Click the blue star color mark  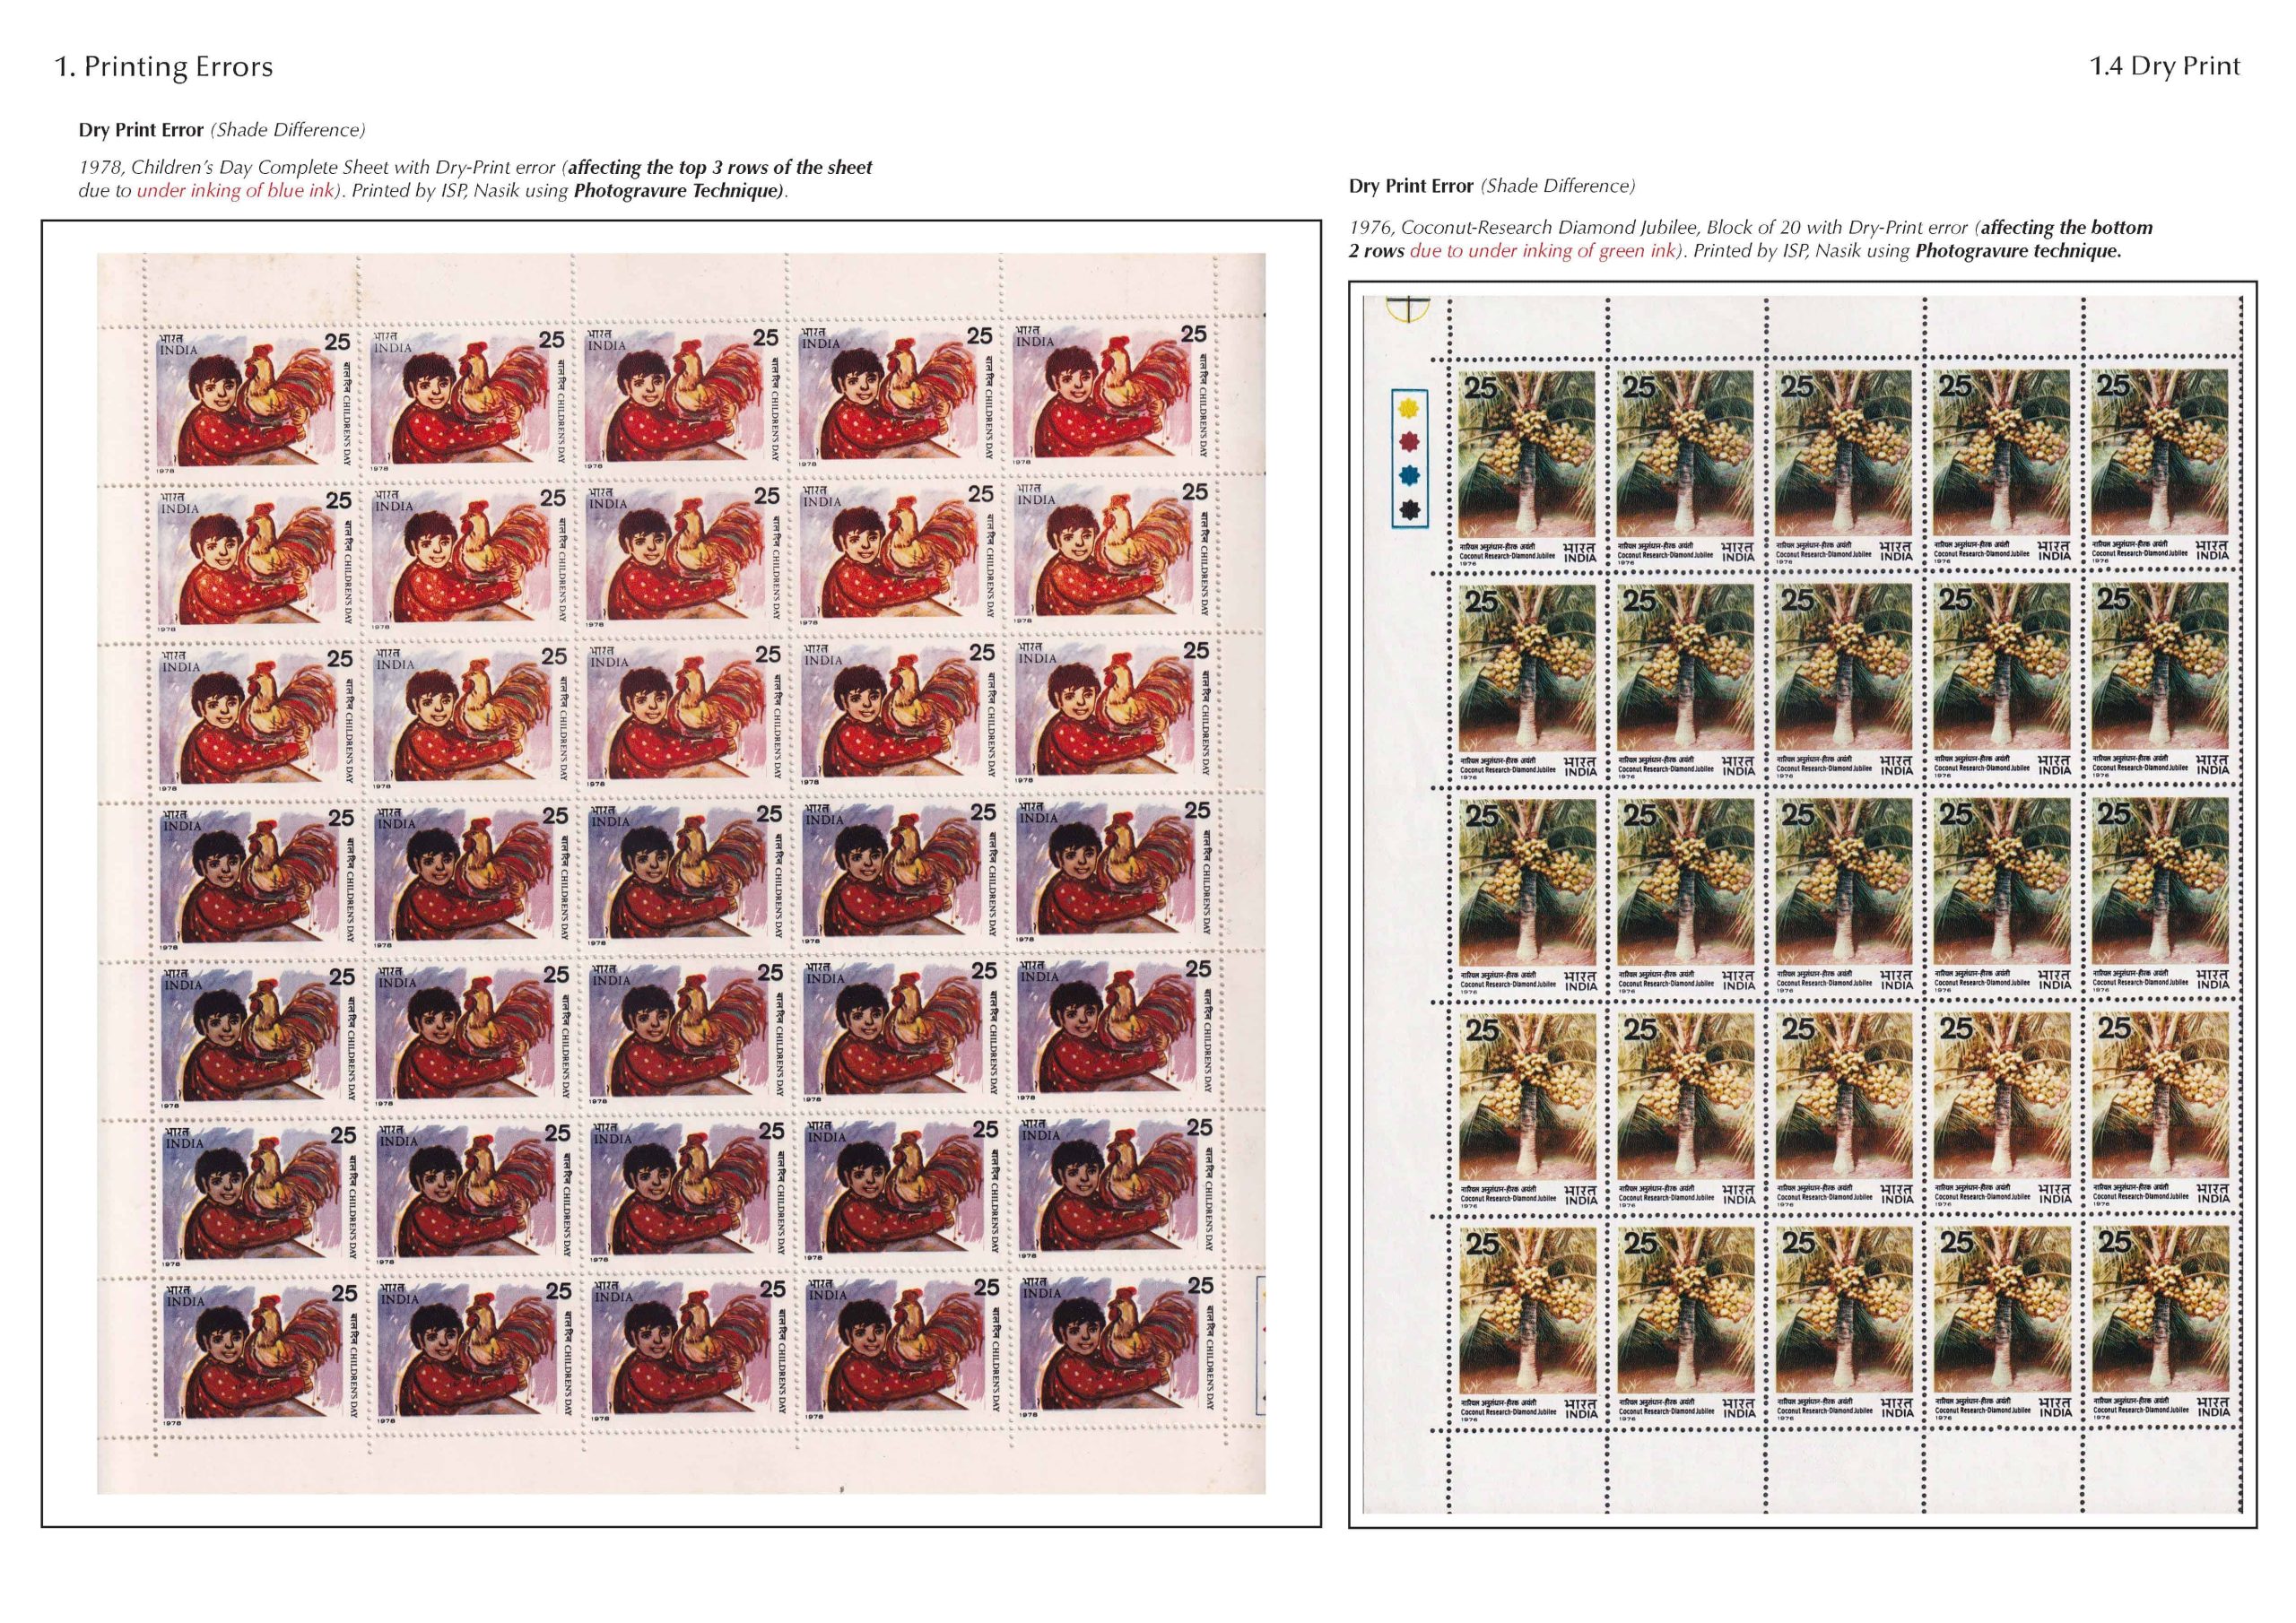(x=1410, y=475)
